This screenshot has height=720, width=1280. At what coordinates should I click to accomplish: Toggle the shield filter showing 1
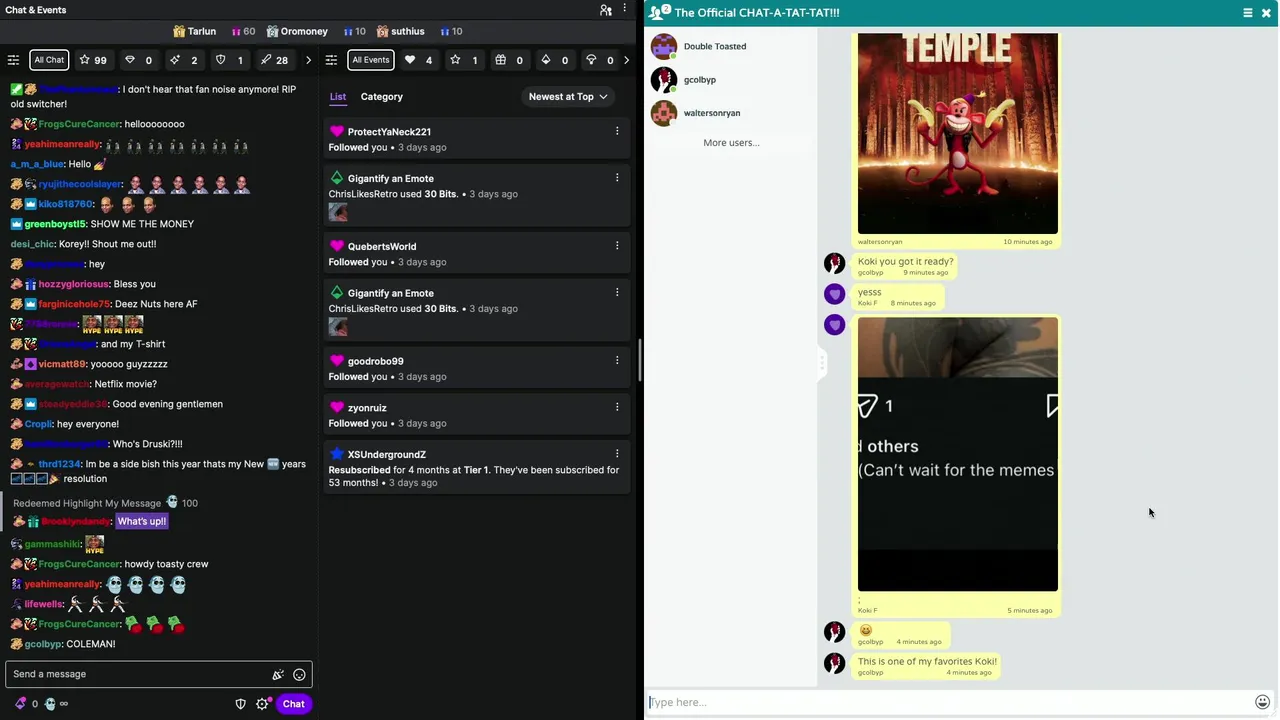point(229,60)
